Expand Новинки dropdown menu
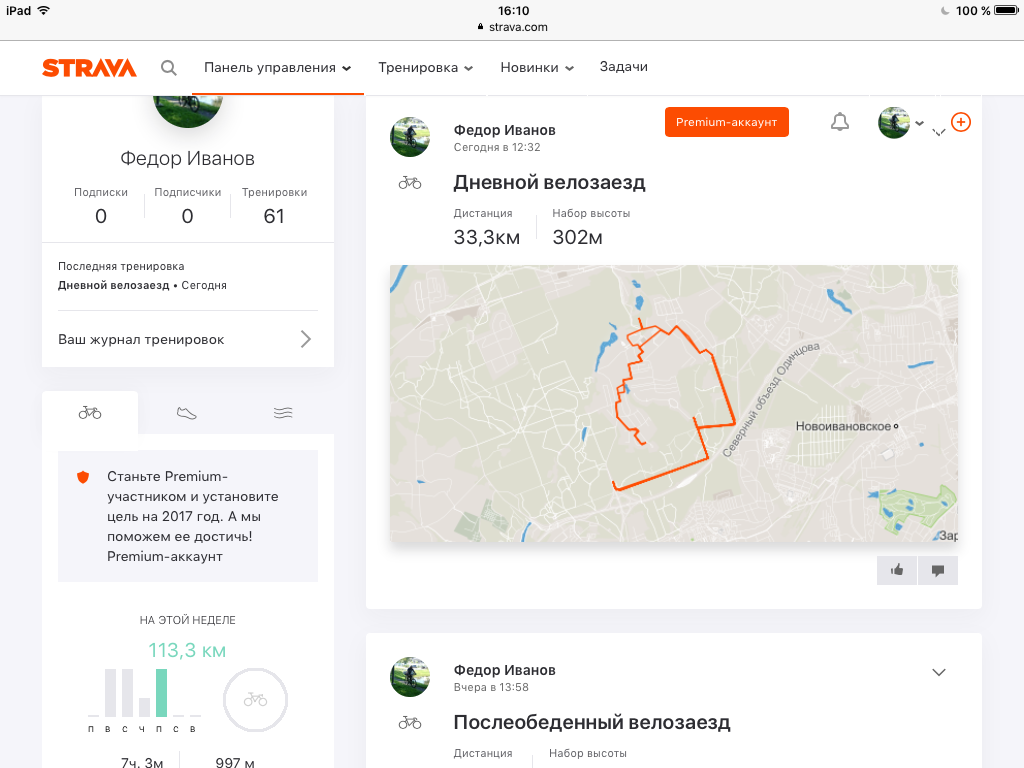The image size is (1024, 768). (x=537, y=68)
